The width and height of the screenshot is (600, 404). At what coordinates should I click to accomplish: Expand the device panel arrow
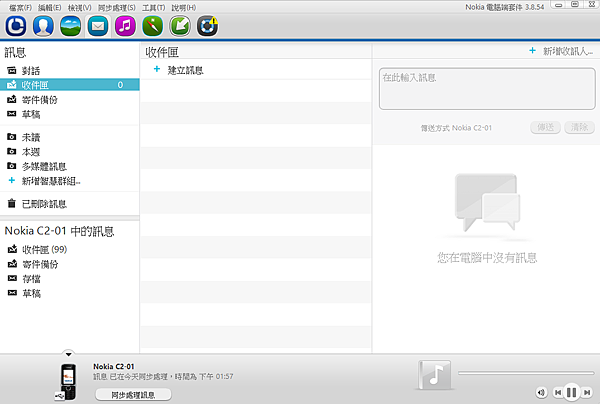point(68,354)
